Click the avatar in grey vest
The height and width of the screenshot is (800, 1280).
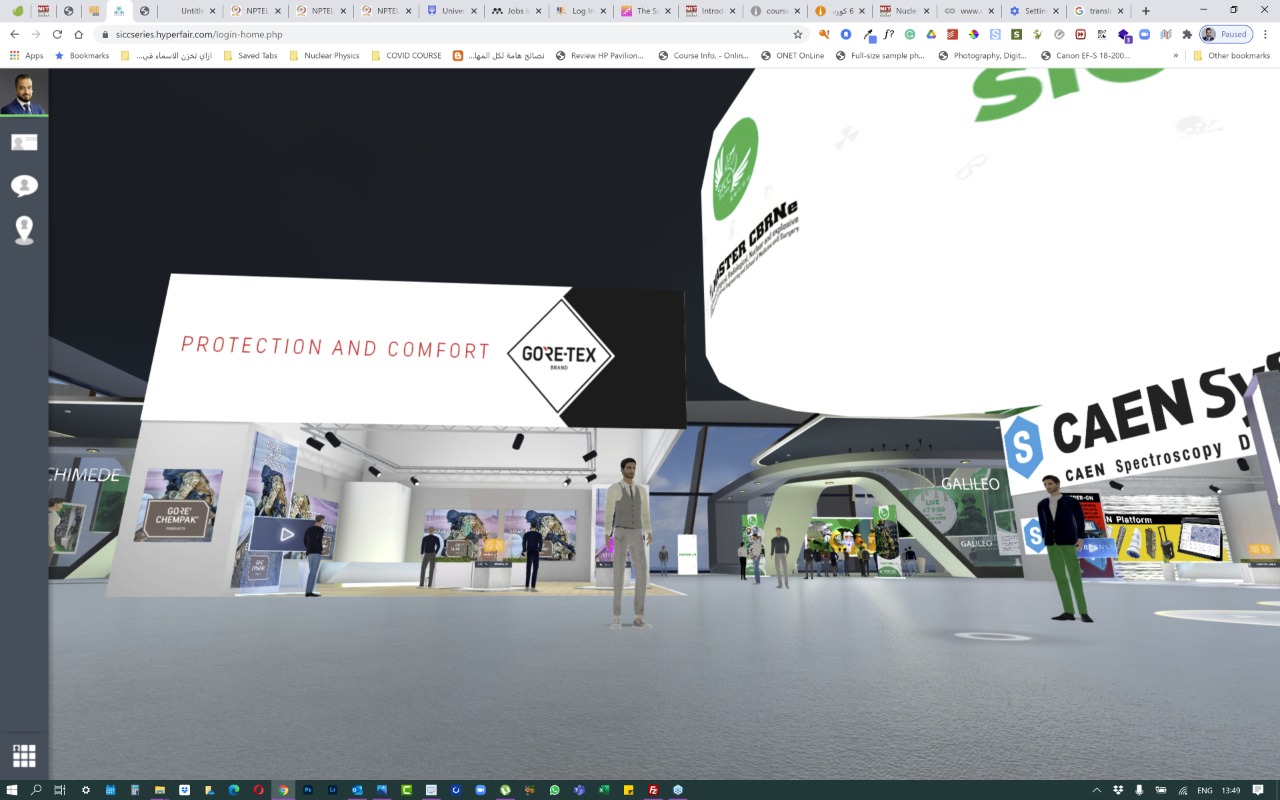pyautogui.click(x=628, y=543)
